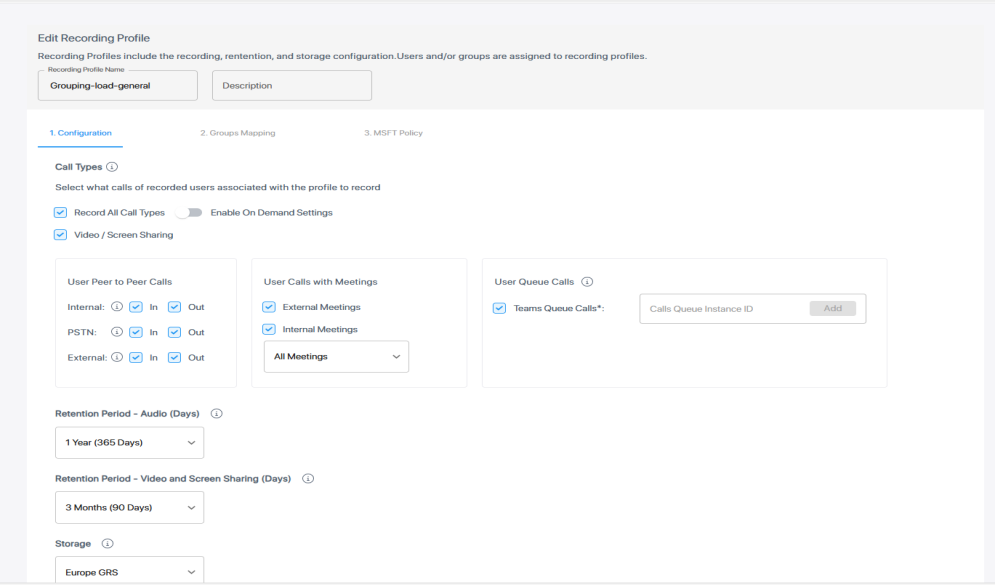Viewport: 995px width, 585px height.
Task: Click info icon beside User Queue Calls
Action: pyautogui.click(x=587, y=282)
